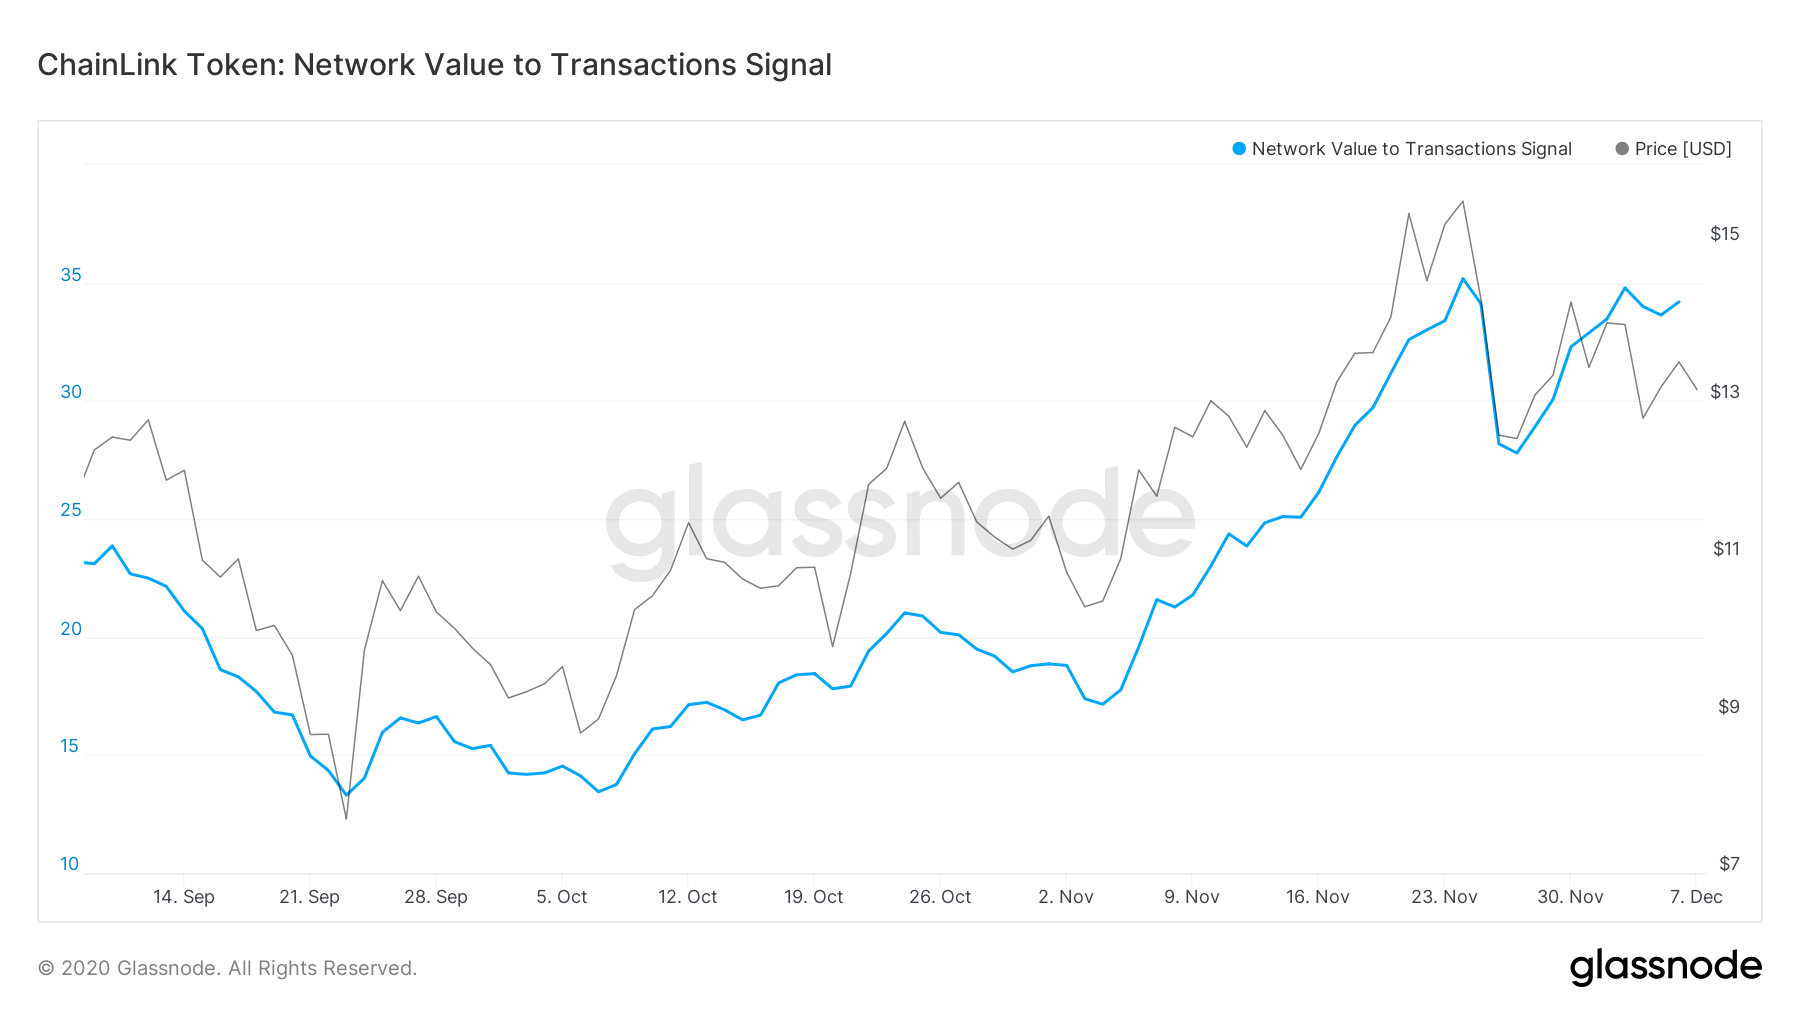
Task: Toggle the Price [USD] legend entry
Action: (x=1673, y=149)
